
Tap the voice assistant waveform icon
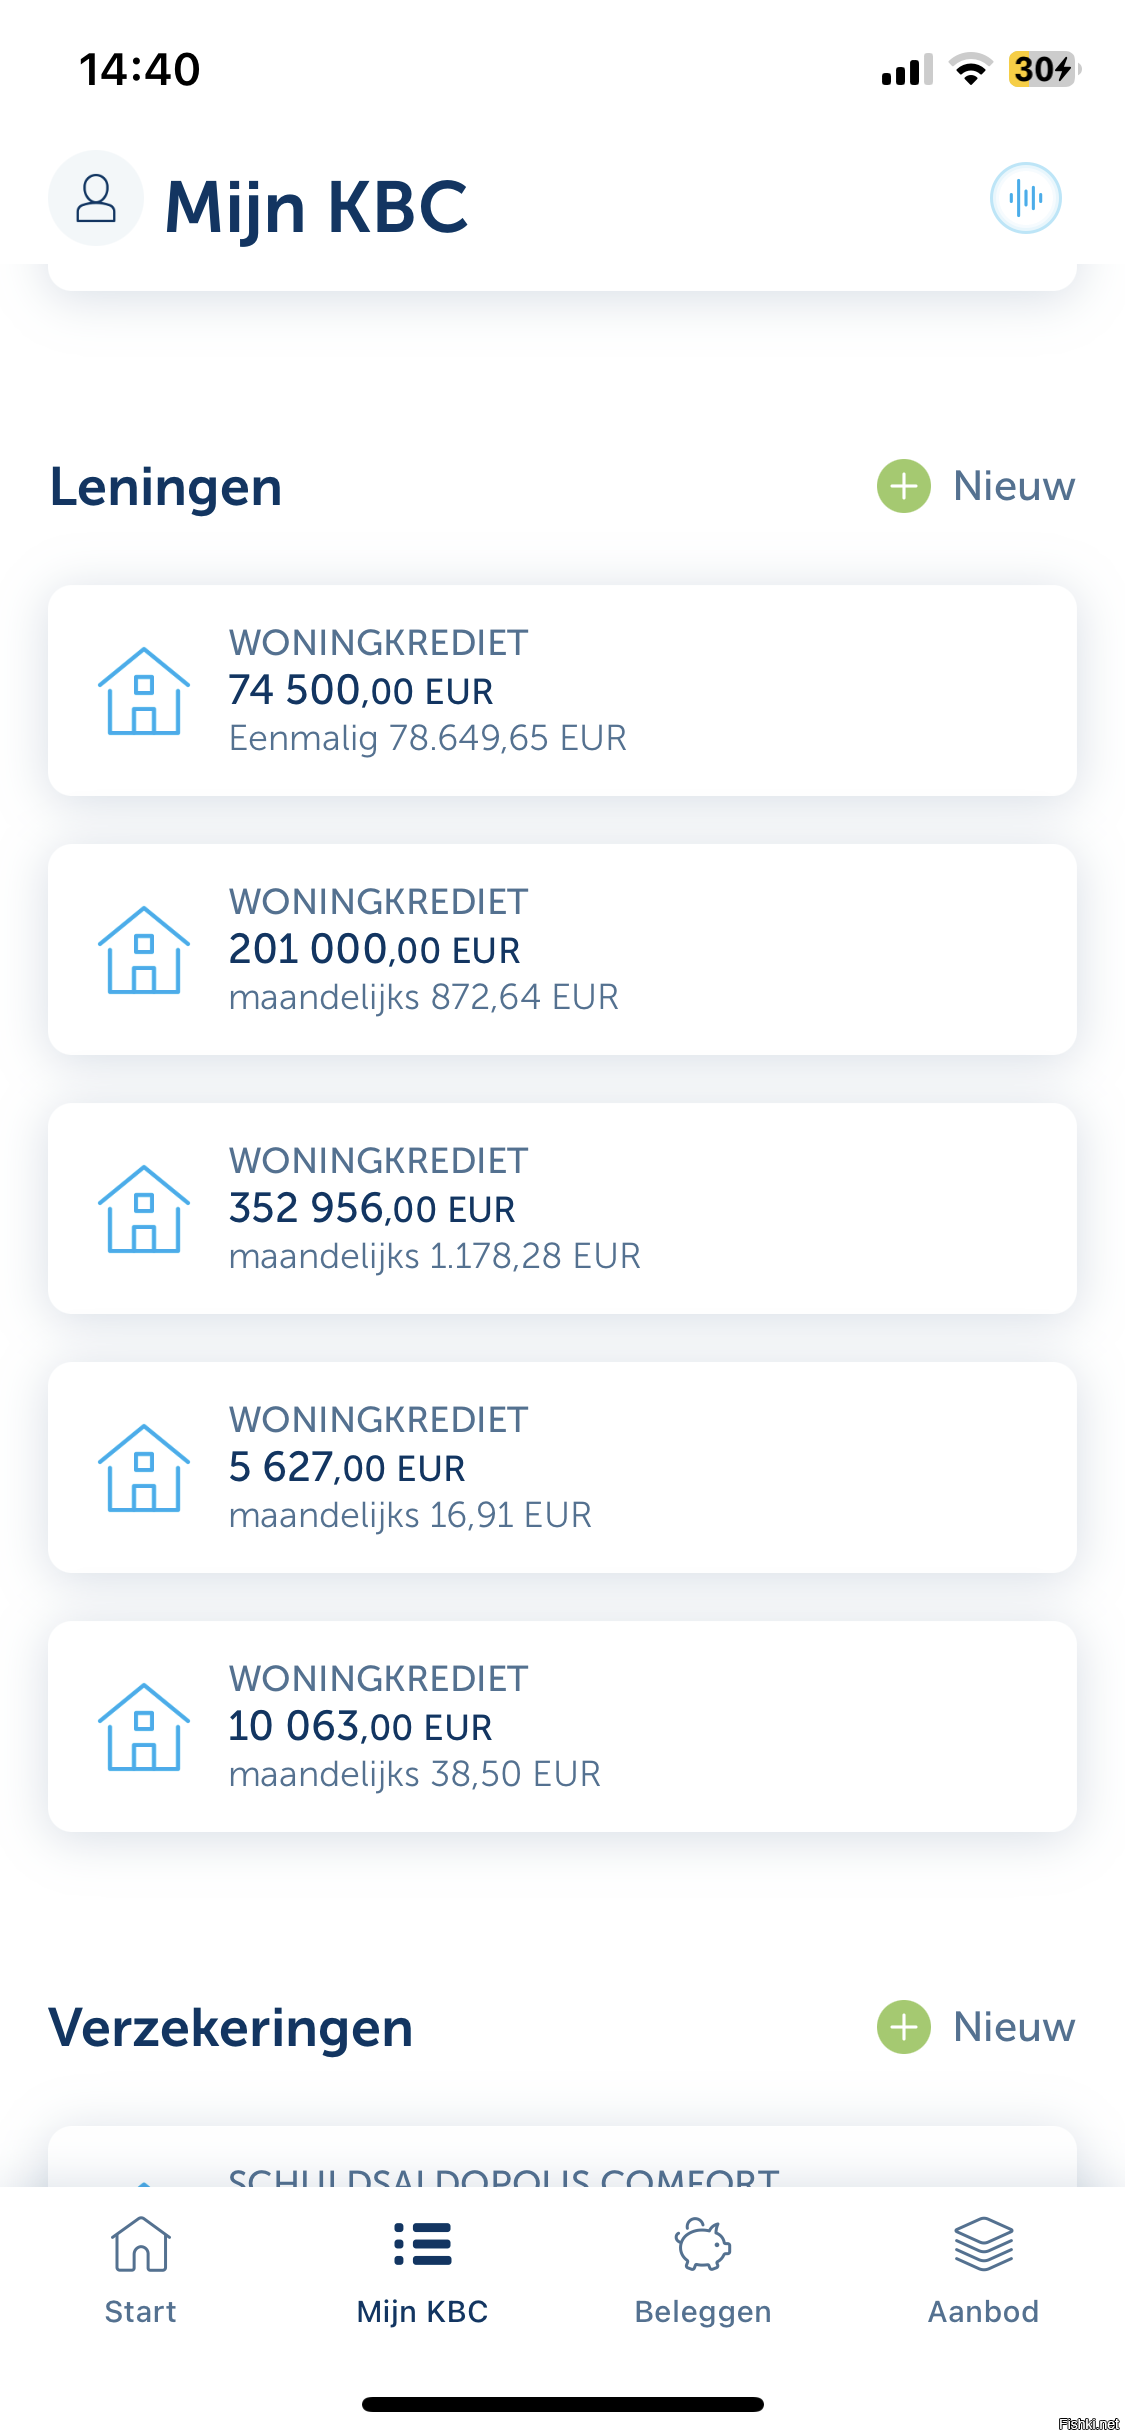1025,198
